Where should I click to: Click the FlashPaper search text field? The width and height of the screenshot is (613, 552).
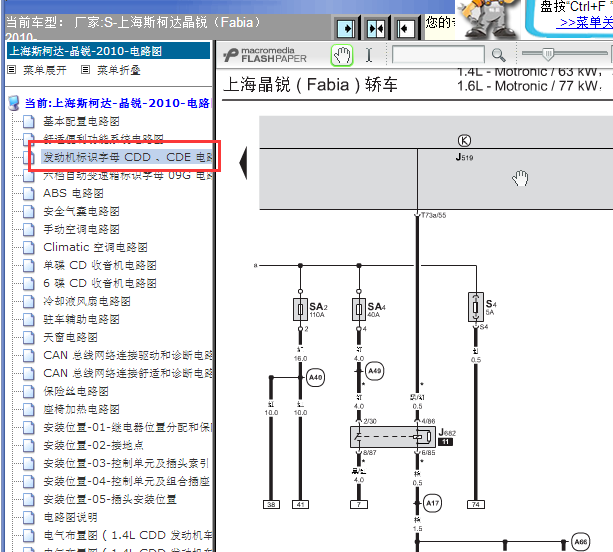pyautogui.click(x=438, y=55)
